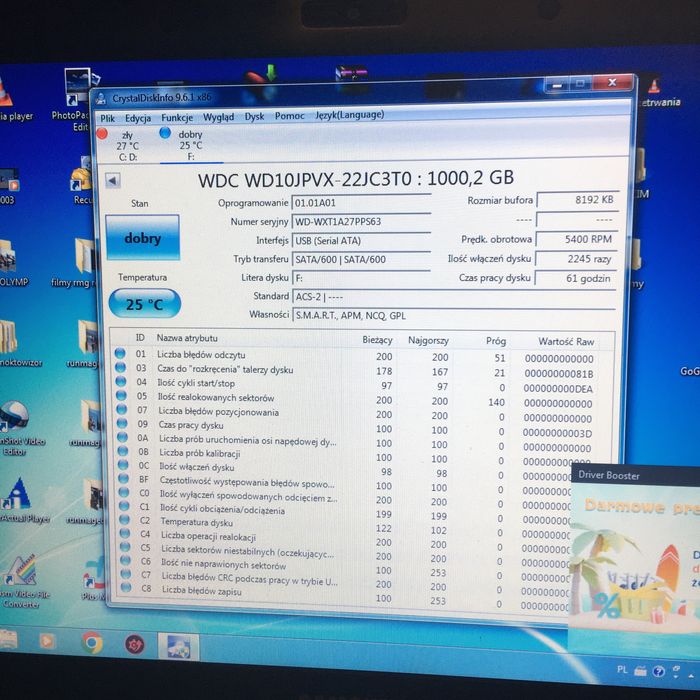The image size is (700, 700).
Task: Click the PL language indicator in tray
Action: [x=622, y=670]
